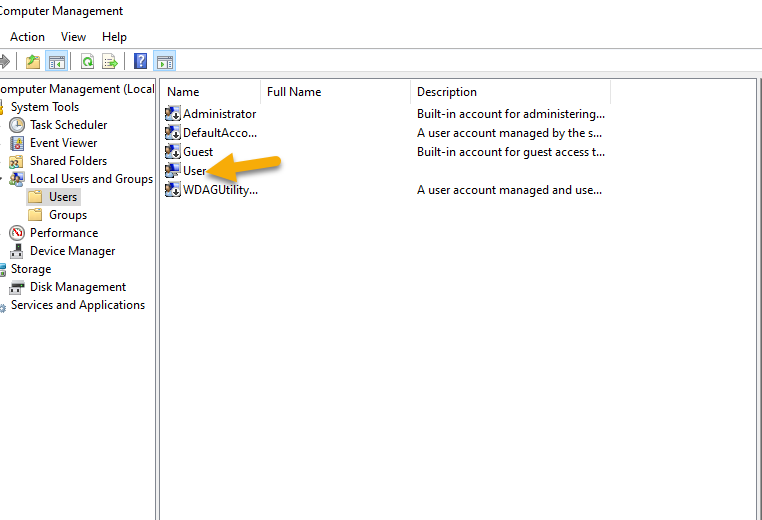Select the Device Manager icon
The image size is (762, 520).
tap(17, 251)
